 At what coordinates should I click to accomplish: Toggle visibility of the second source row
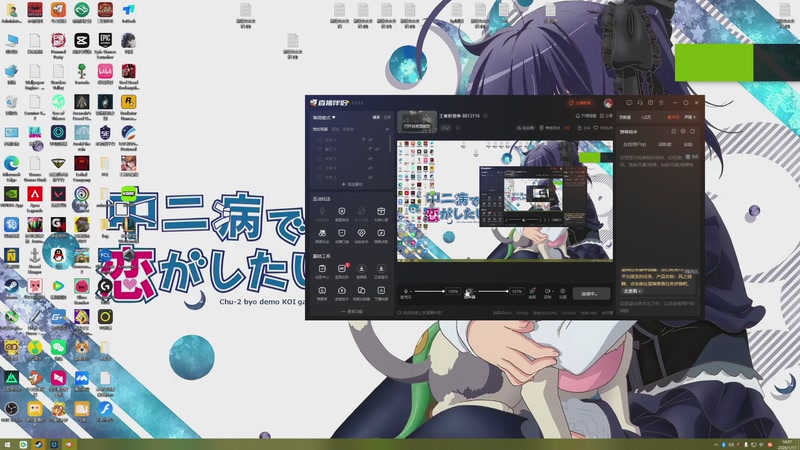[377, 149]
